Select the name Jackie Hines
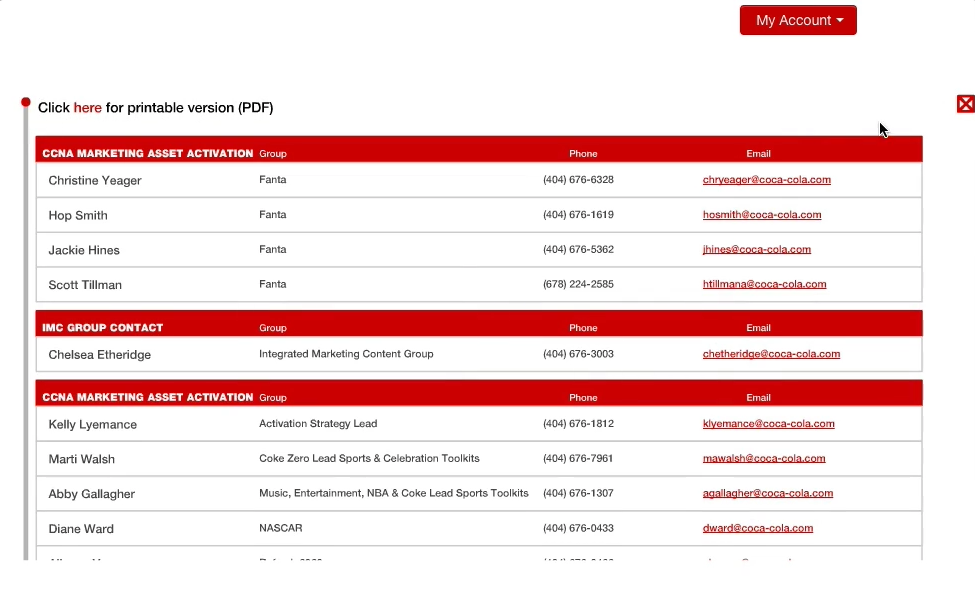Image resolution: width=975 pixels, height=613 pixels. point(84,250)
